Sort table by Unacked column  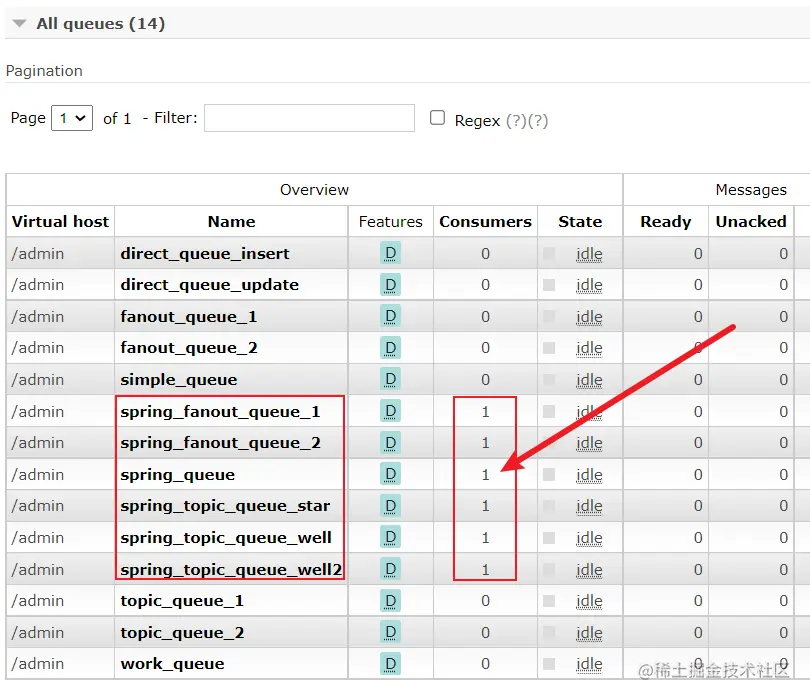751,221
